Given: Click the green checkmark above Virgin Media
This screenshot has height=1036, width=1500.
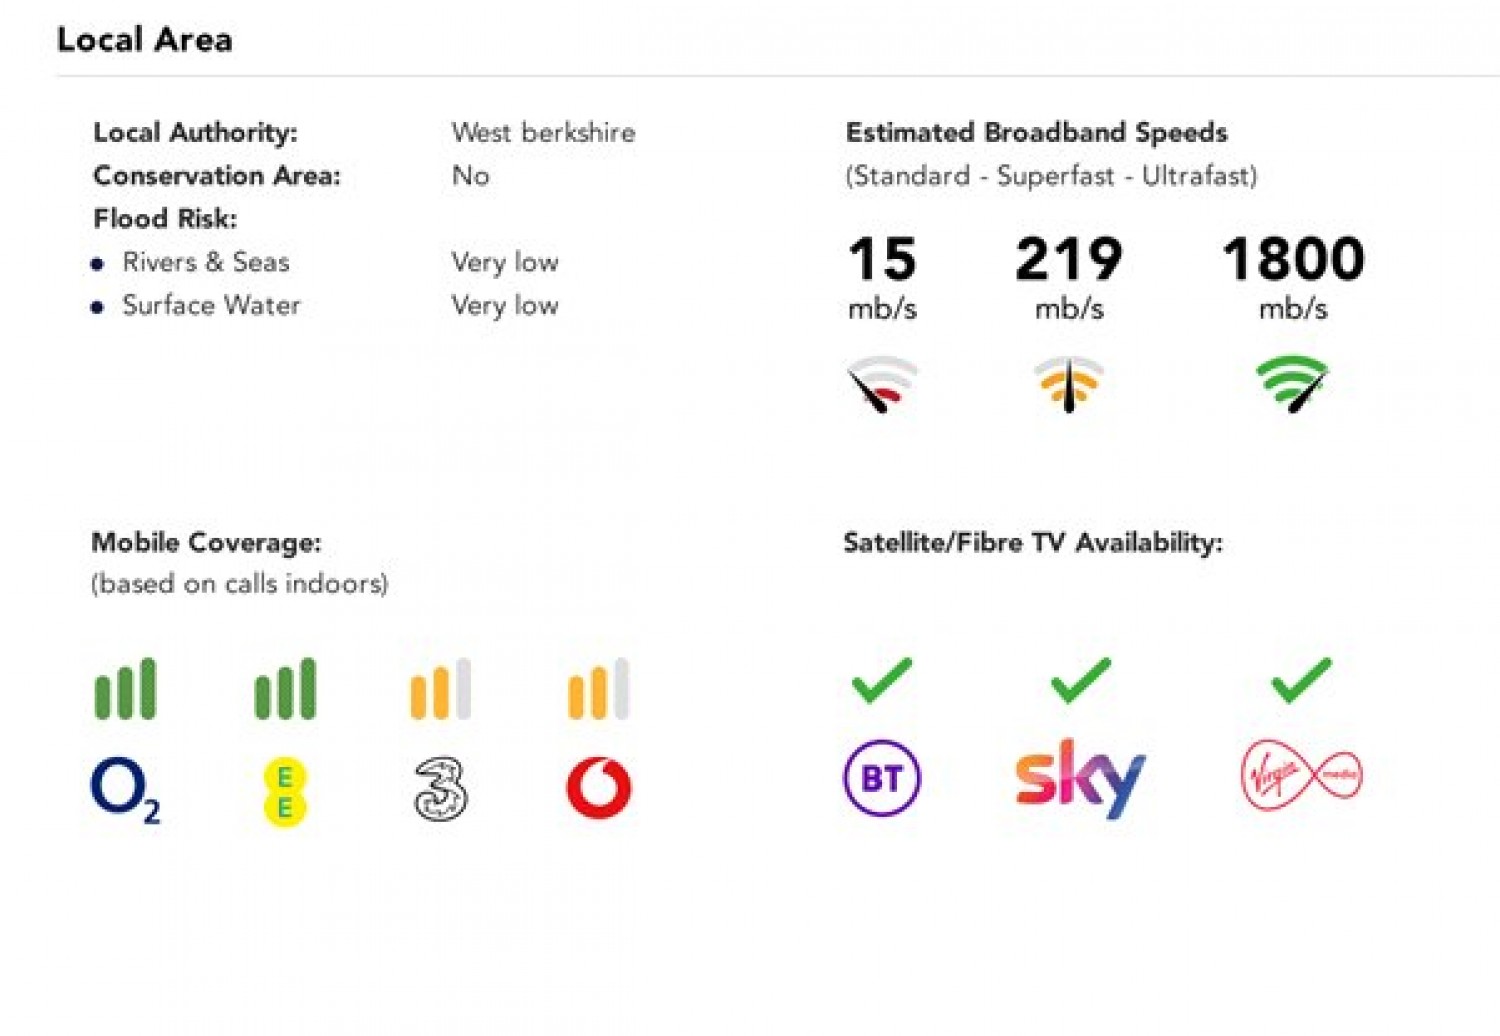Looking at the screenshot, I should 1301,680.
